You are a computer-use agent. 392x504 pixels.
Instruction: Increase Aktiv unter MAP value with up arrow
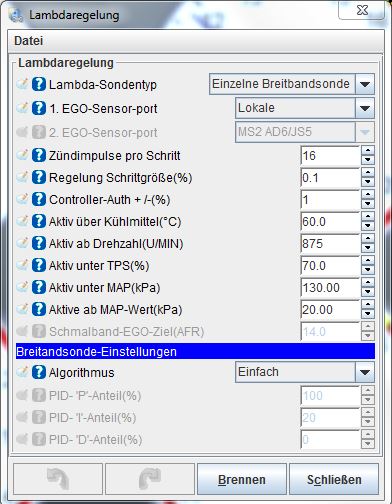(x=368, y=283)
